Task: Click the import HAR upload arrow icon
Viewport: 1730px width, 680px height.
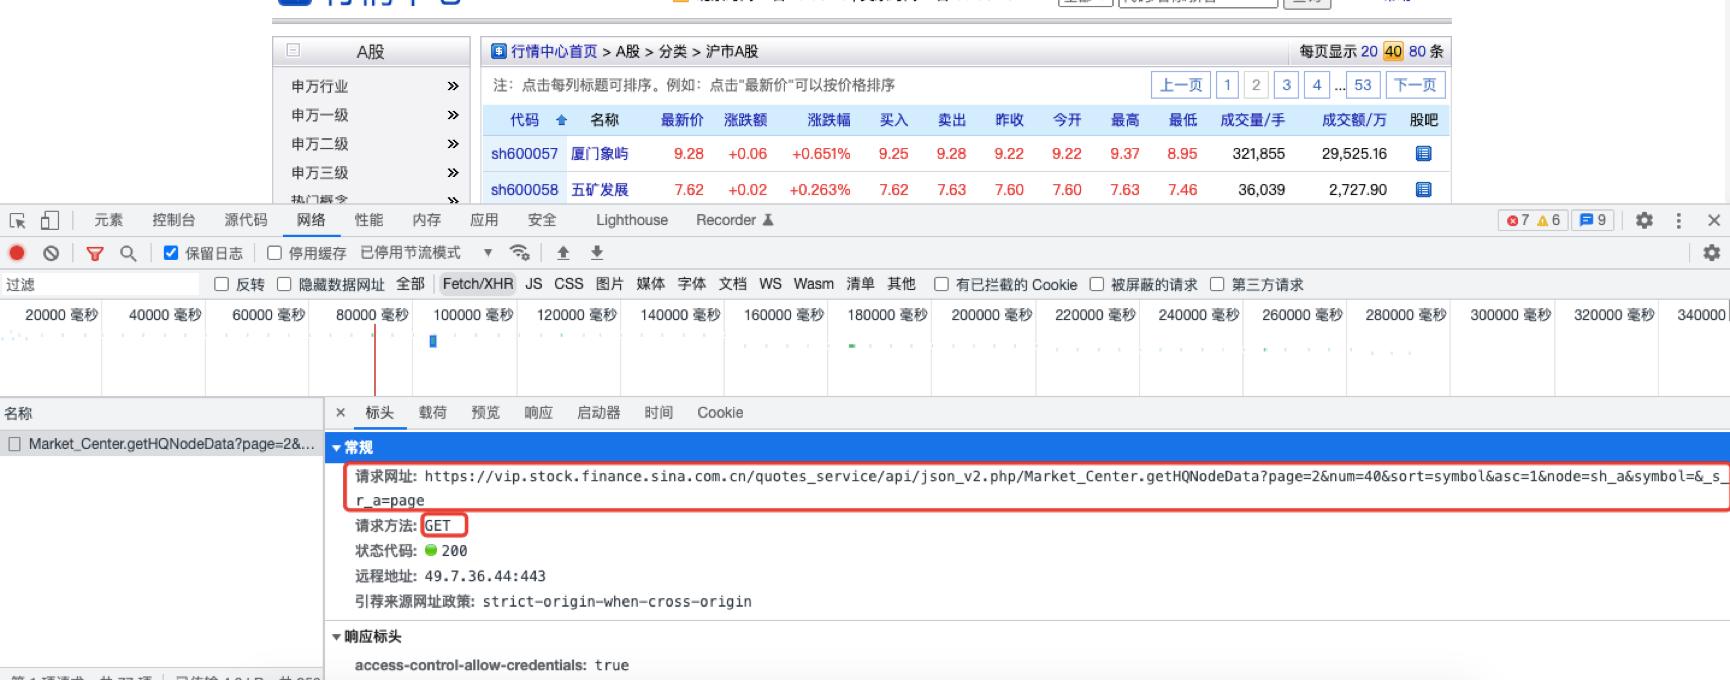Action: 563,253
